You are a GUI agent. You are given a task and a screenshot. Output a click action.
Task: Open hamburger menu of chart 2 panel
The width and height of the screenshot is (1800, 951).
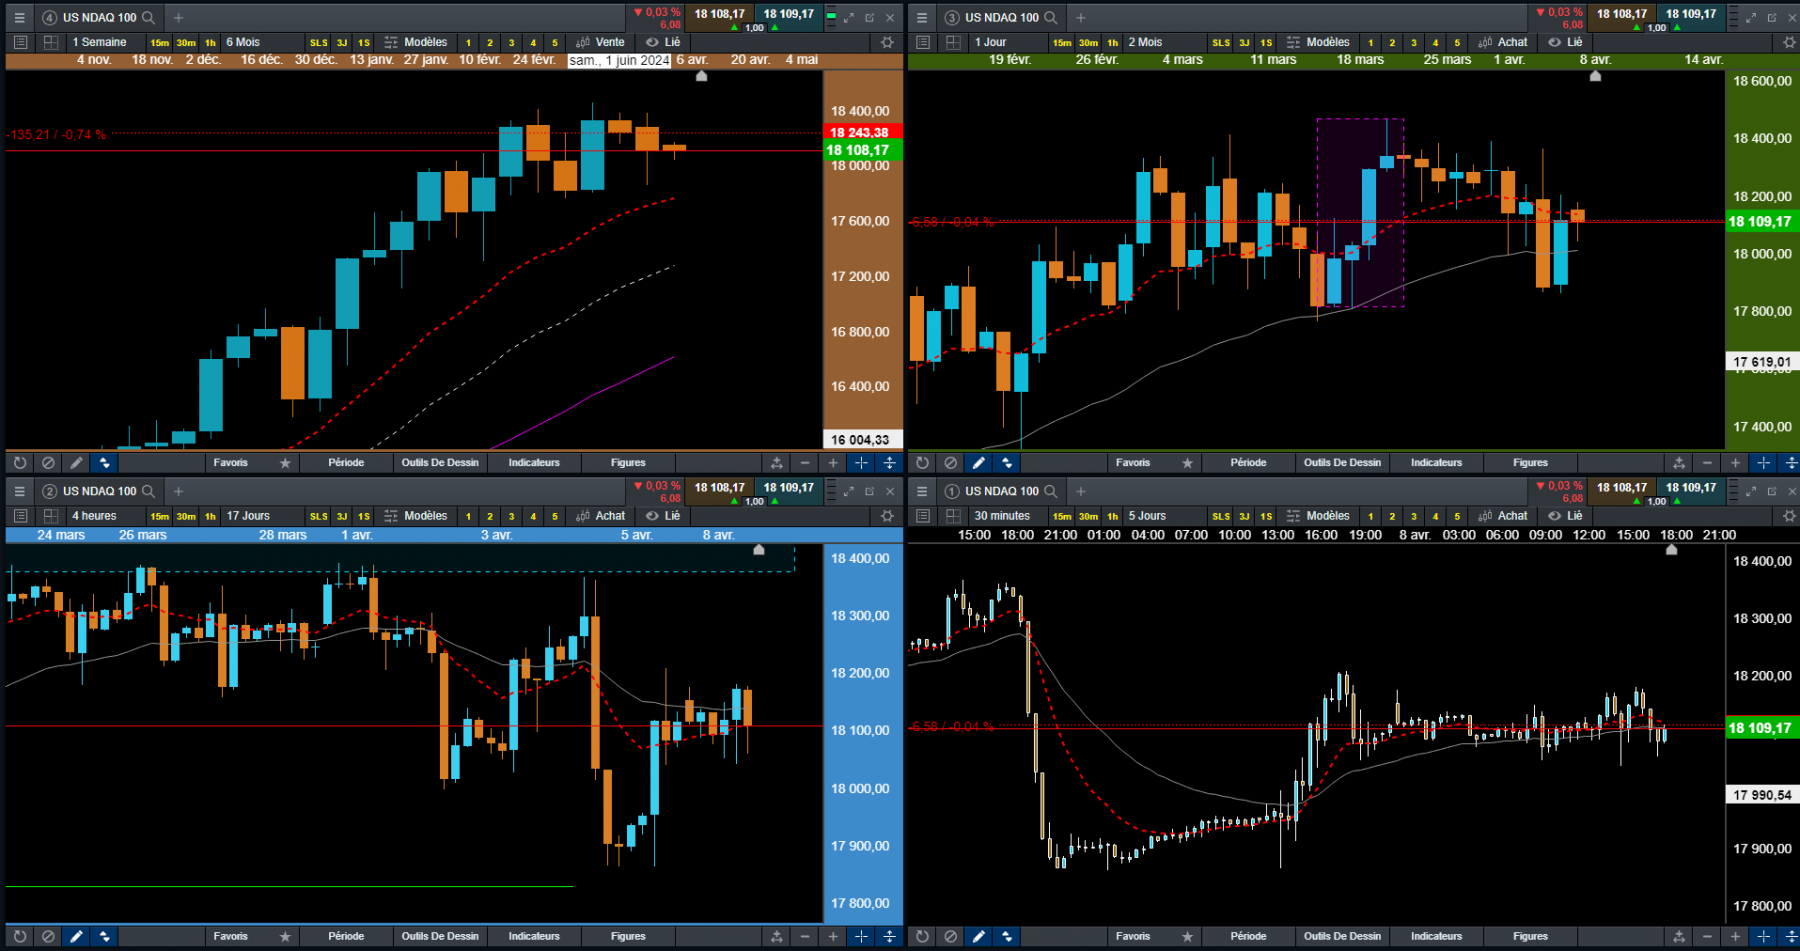pos(19,491)
